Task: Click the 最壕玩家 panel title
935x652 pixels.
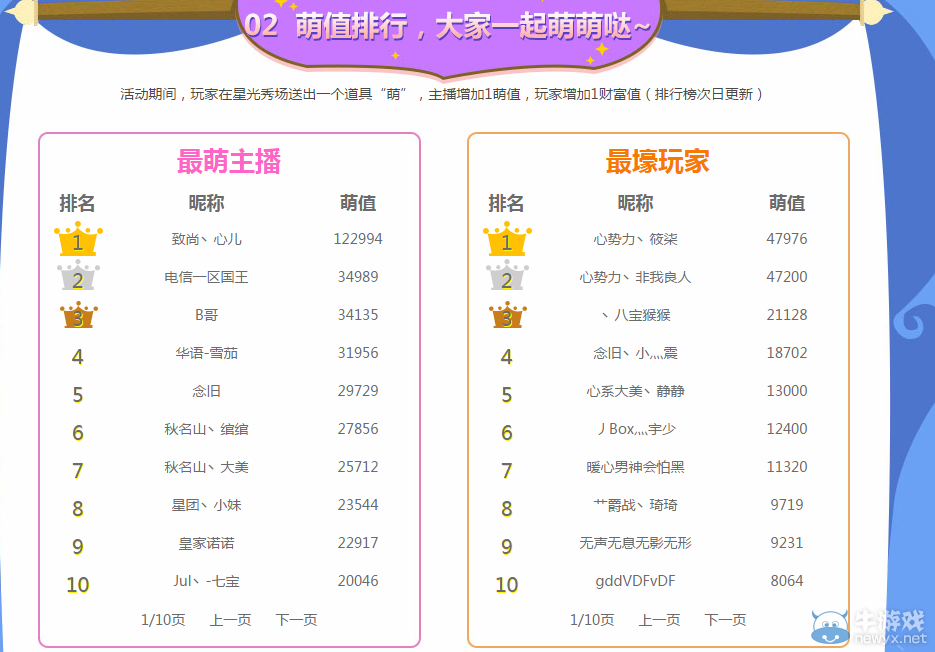Action: (658, 162)
